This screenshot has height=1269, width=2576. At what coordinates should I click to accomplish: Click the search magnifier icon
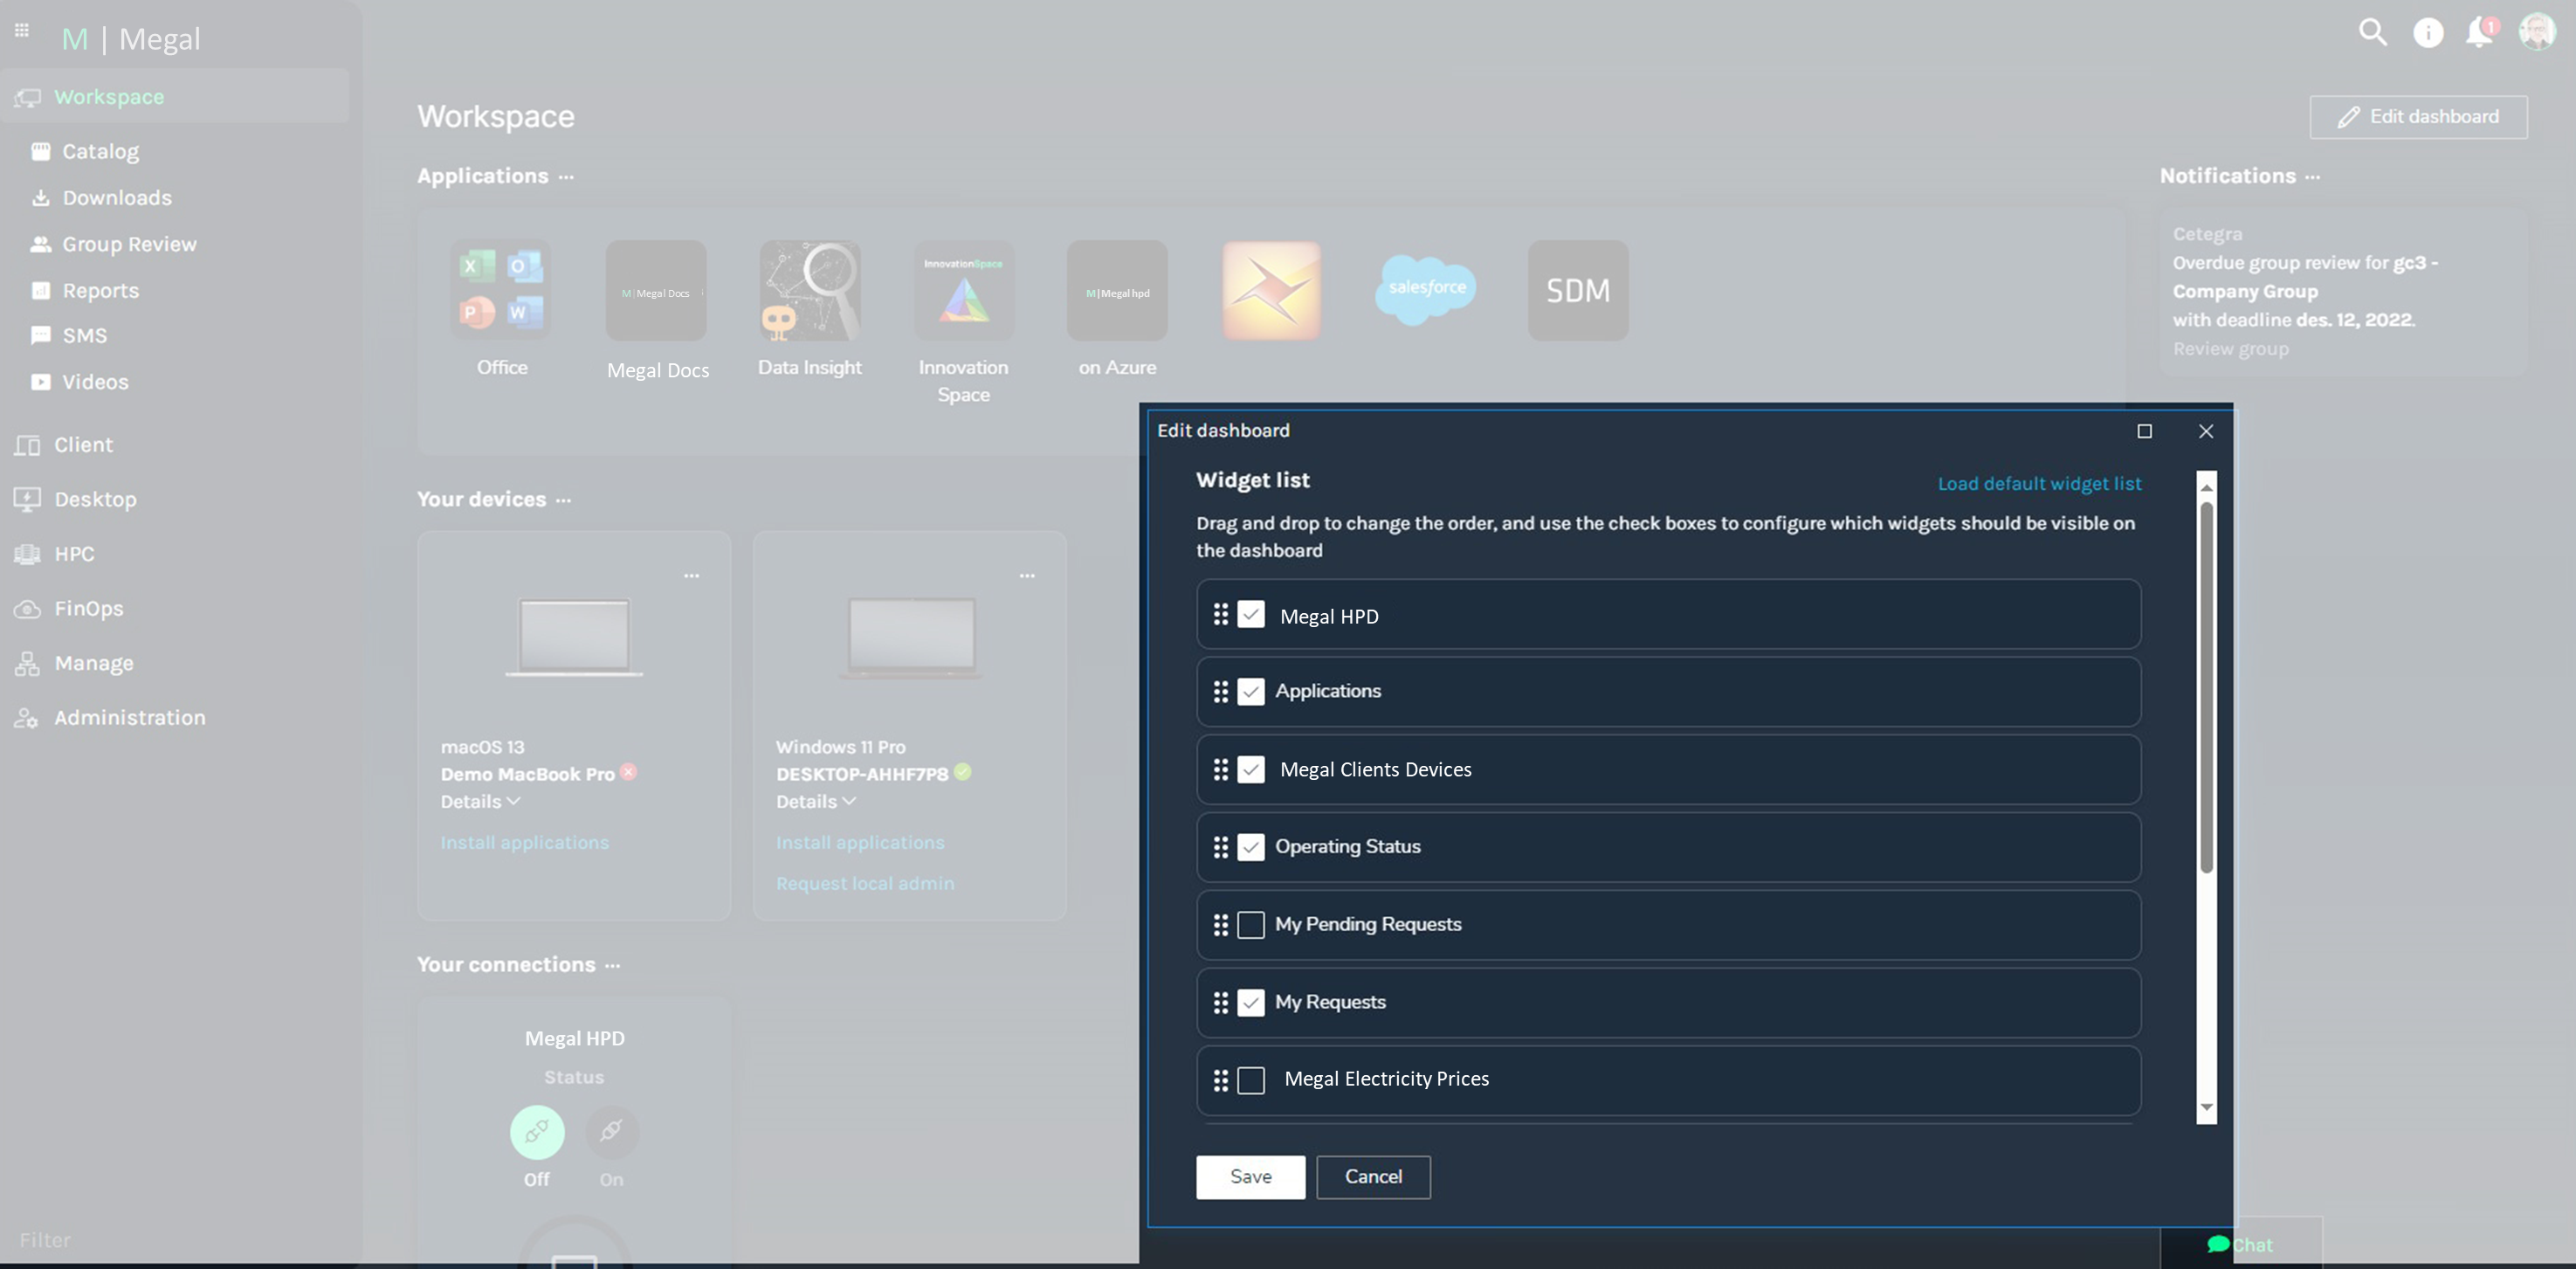coord(2371,33)
